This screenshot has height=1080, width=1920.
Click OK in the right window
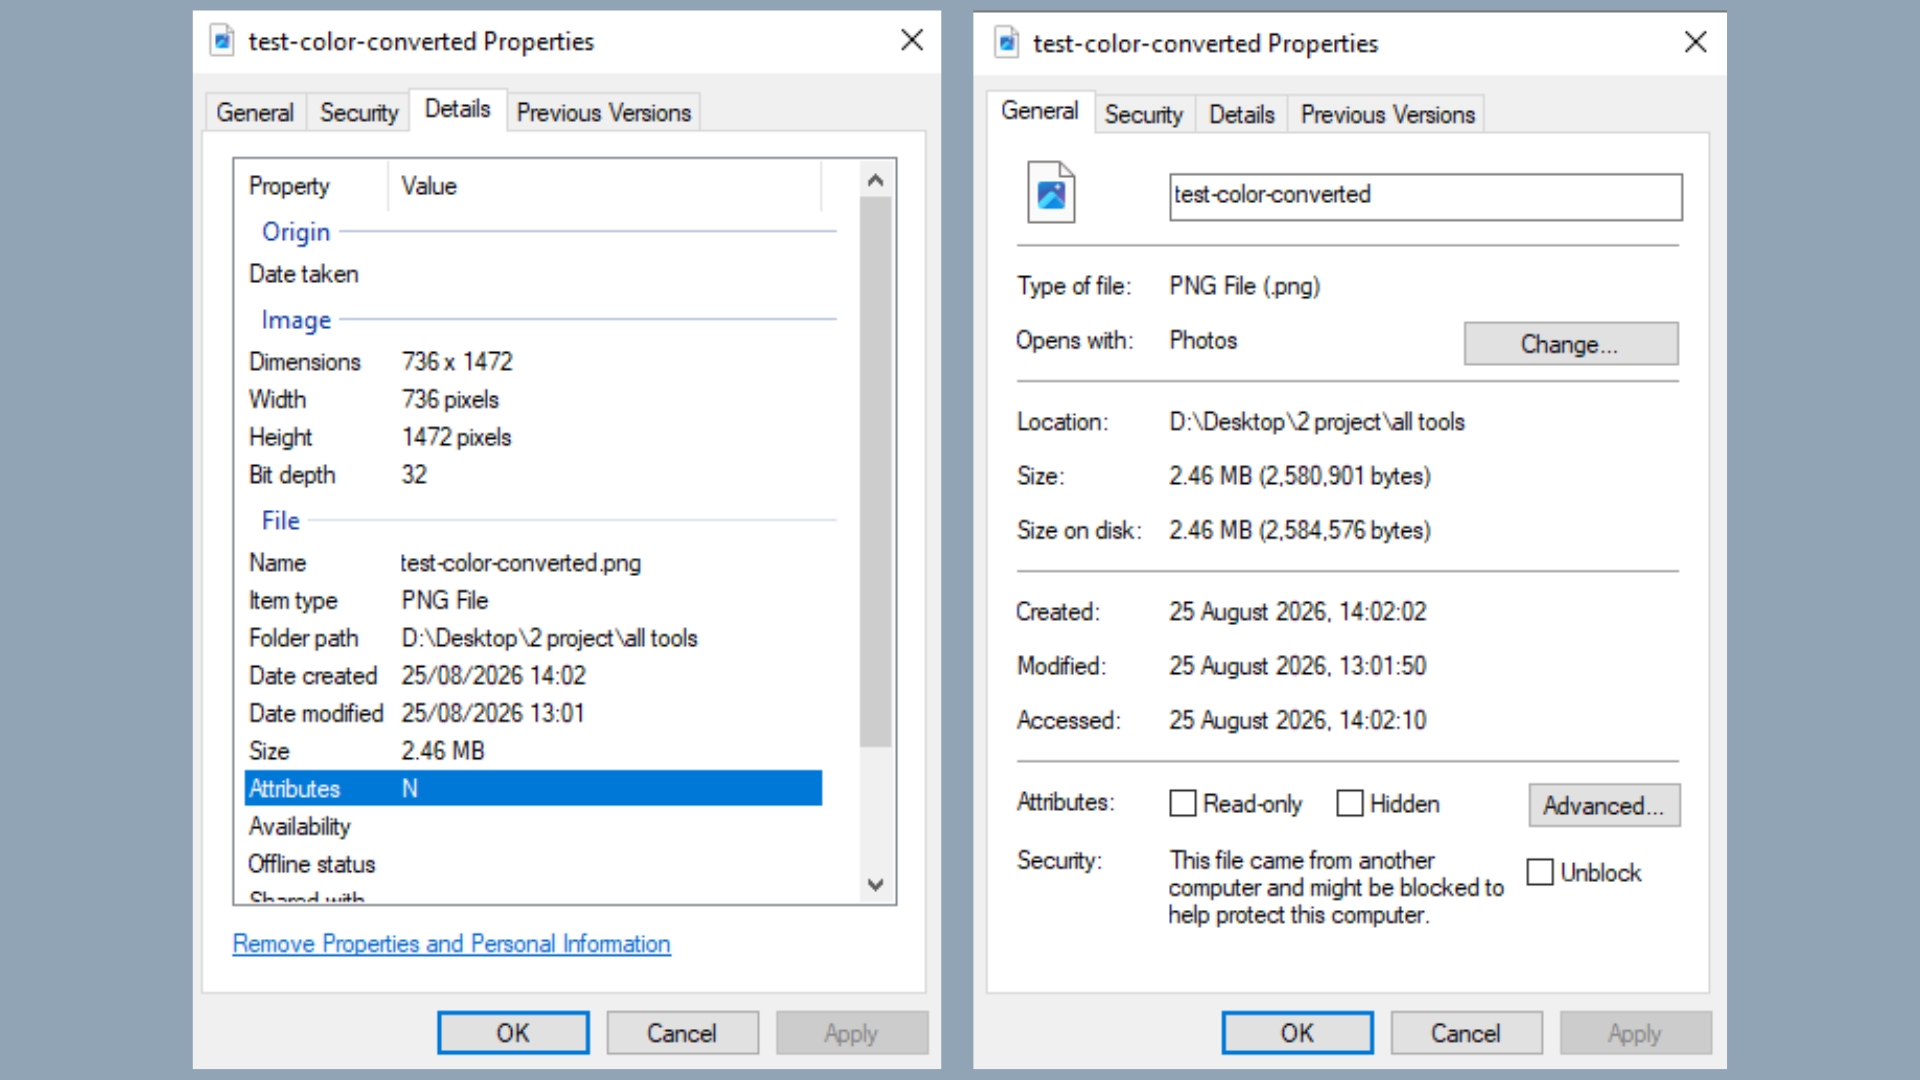tap(1297, 1033)
